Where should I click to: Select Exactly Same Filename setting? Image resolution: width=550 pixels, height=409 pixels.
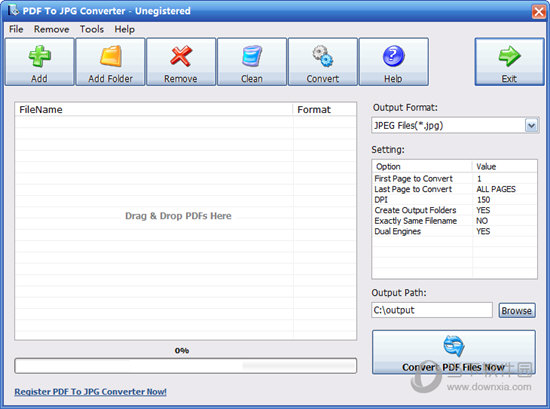pyautogui.click(x=454, y=221)
